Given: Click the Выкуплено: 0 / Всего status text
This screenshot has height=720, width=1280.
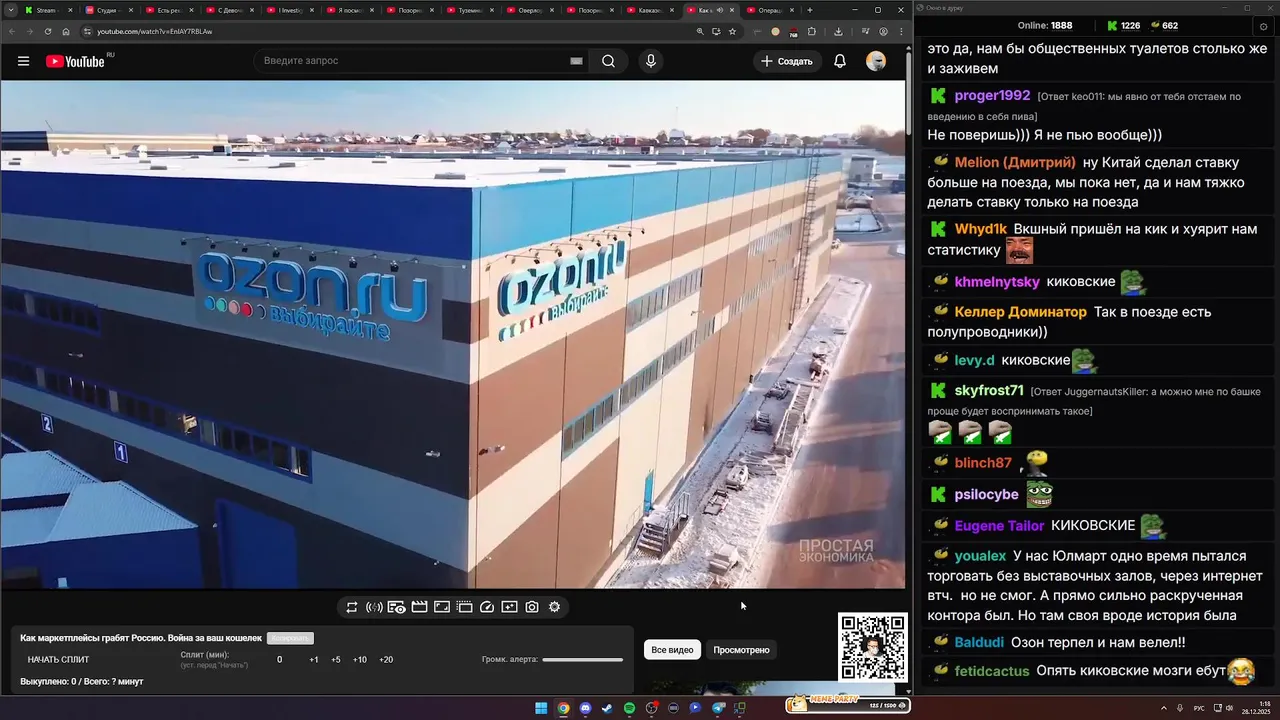Looking at the screenshot, I should coord(82,681).
